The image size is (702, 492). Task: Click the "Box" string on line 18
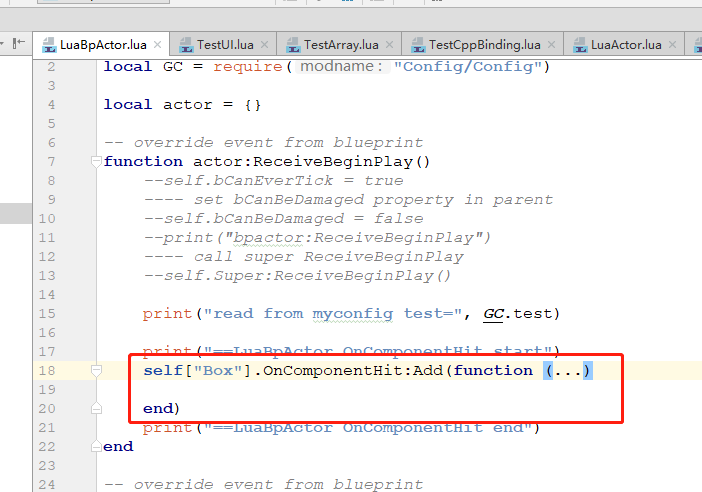pos(218,371)
